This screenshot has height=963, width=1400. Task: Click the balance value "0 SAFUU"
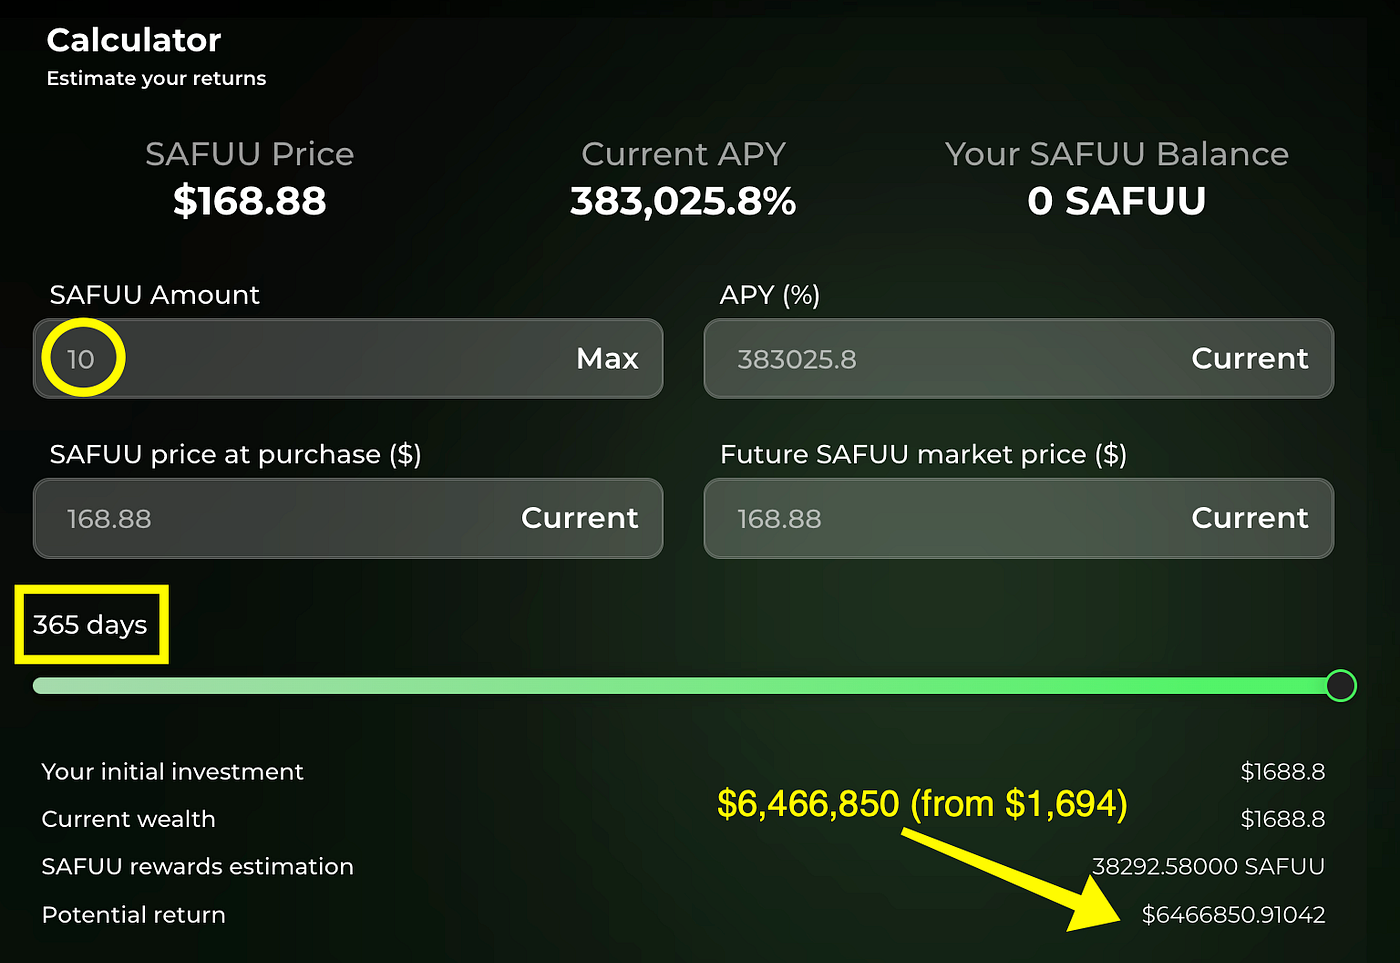coord(1117,201)
